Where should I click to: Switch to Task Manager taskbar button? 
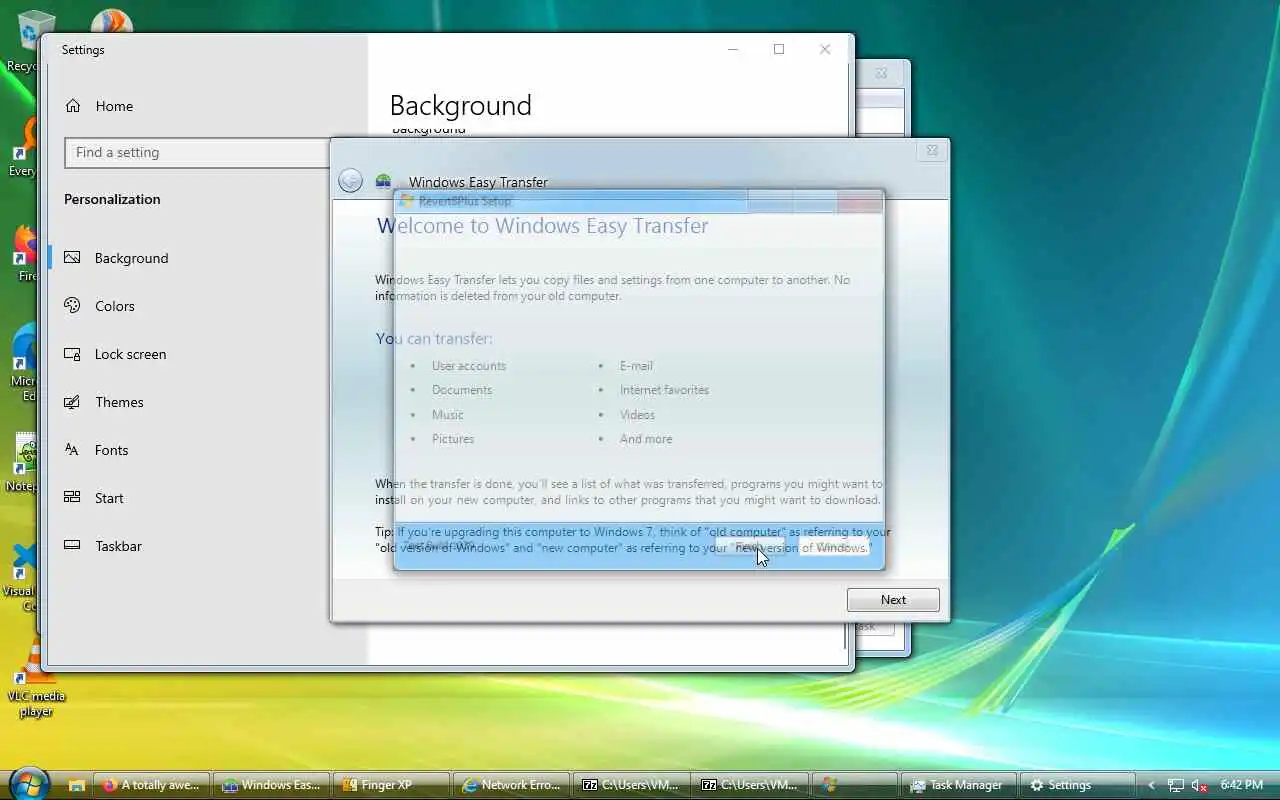(958, 785)
